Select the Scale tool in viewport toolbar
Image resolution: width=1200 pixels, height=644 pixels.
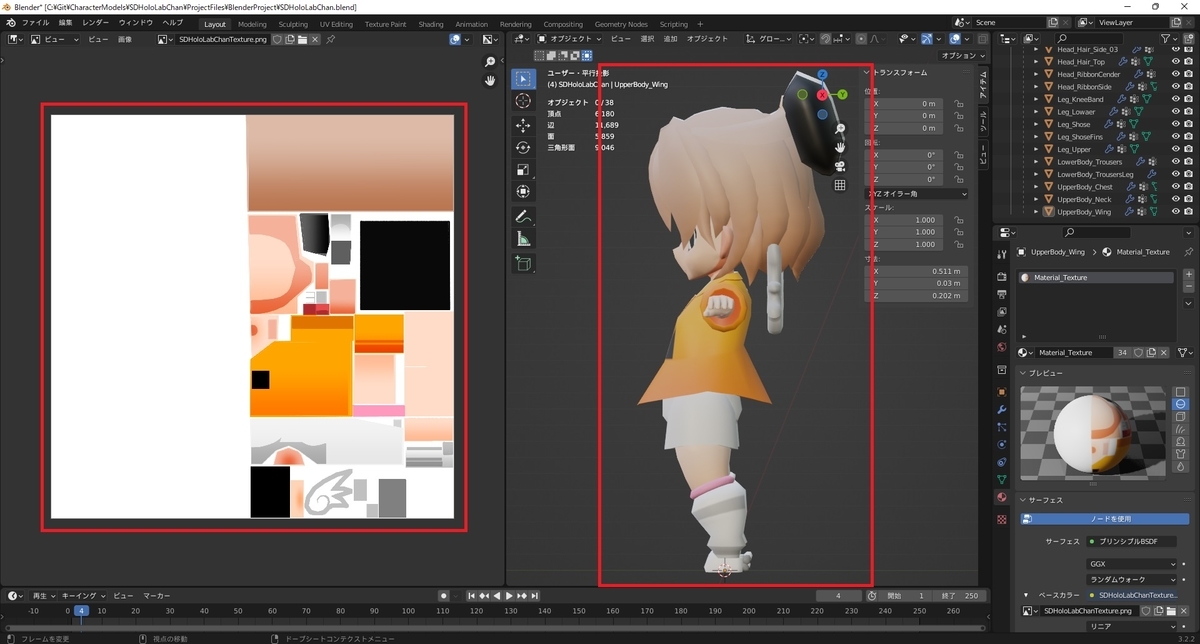pos(523,169)
